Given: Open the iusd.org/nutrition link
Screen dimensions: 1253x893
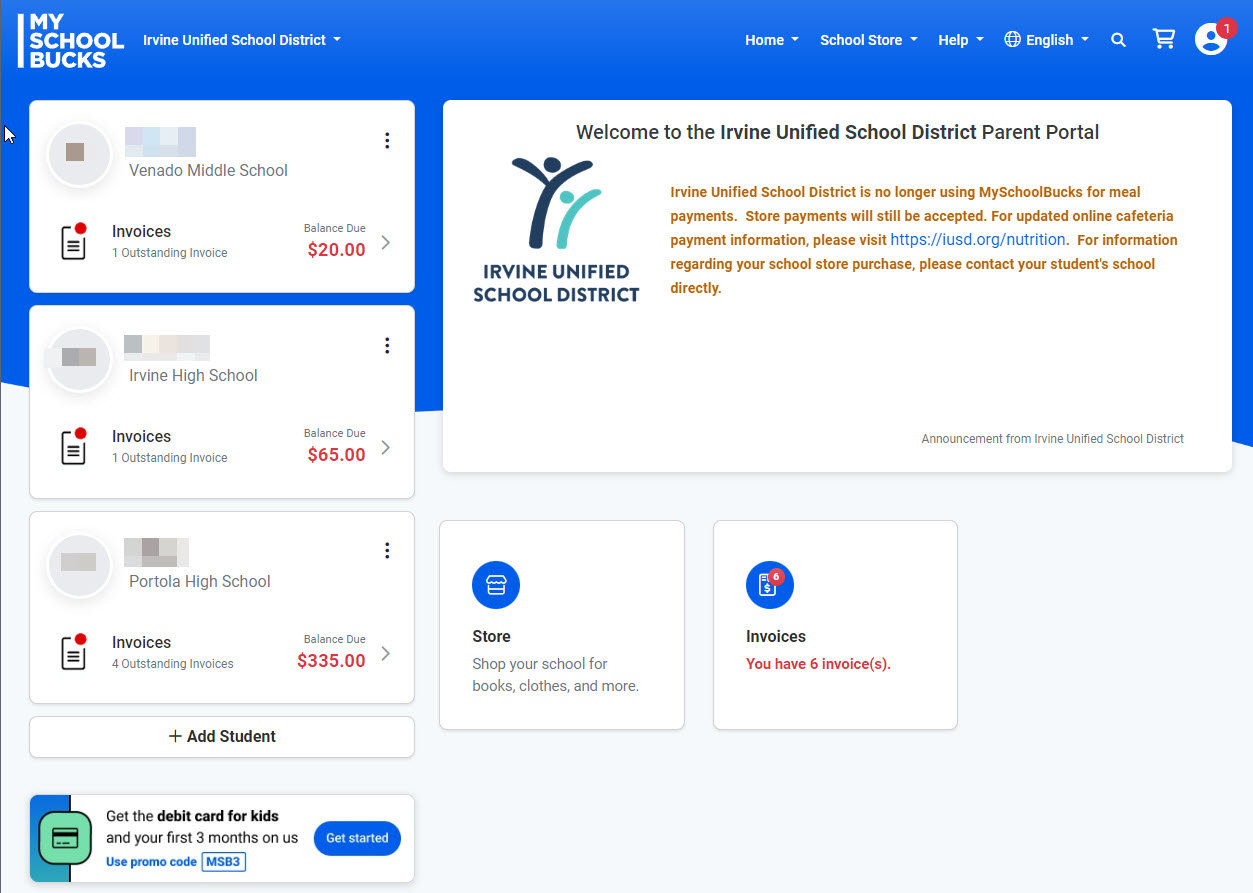Looking at the screenshot, I should (x=978, y=240).
